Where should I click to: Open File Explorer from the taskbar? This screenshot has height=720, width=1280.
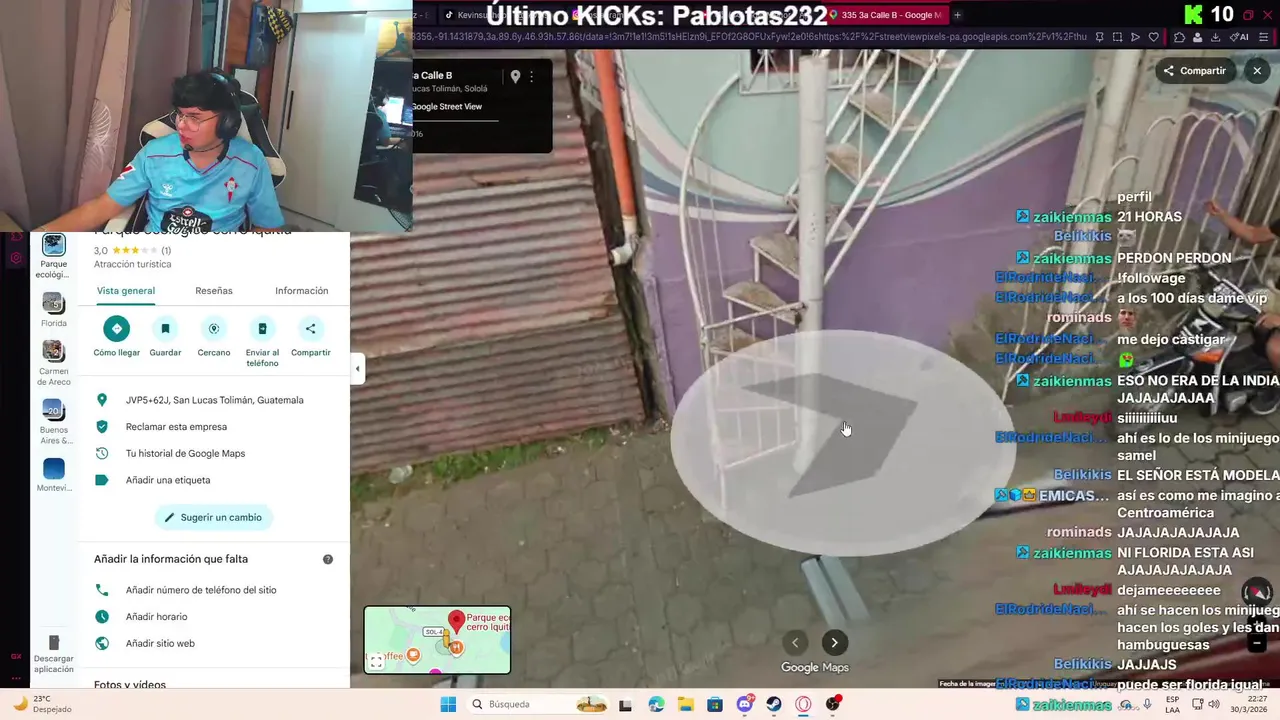(686, 704)
